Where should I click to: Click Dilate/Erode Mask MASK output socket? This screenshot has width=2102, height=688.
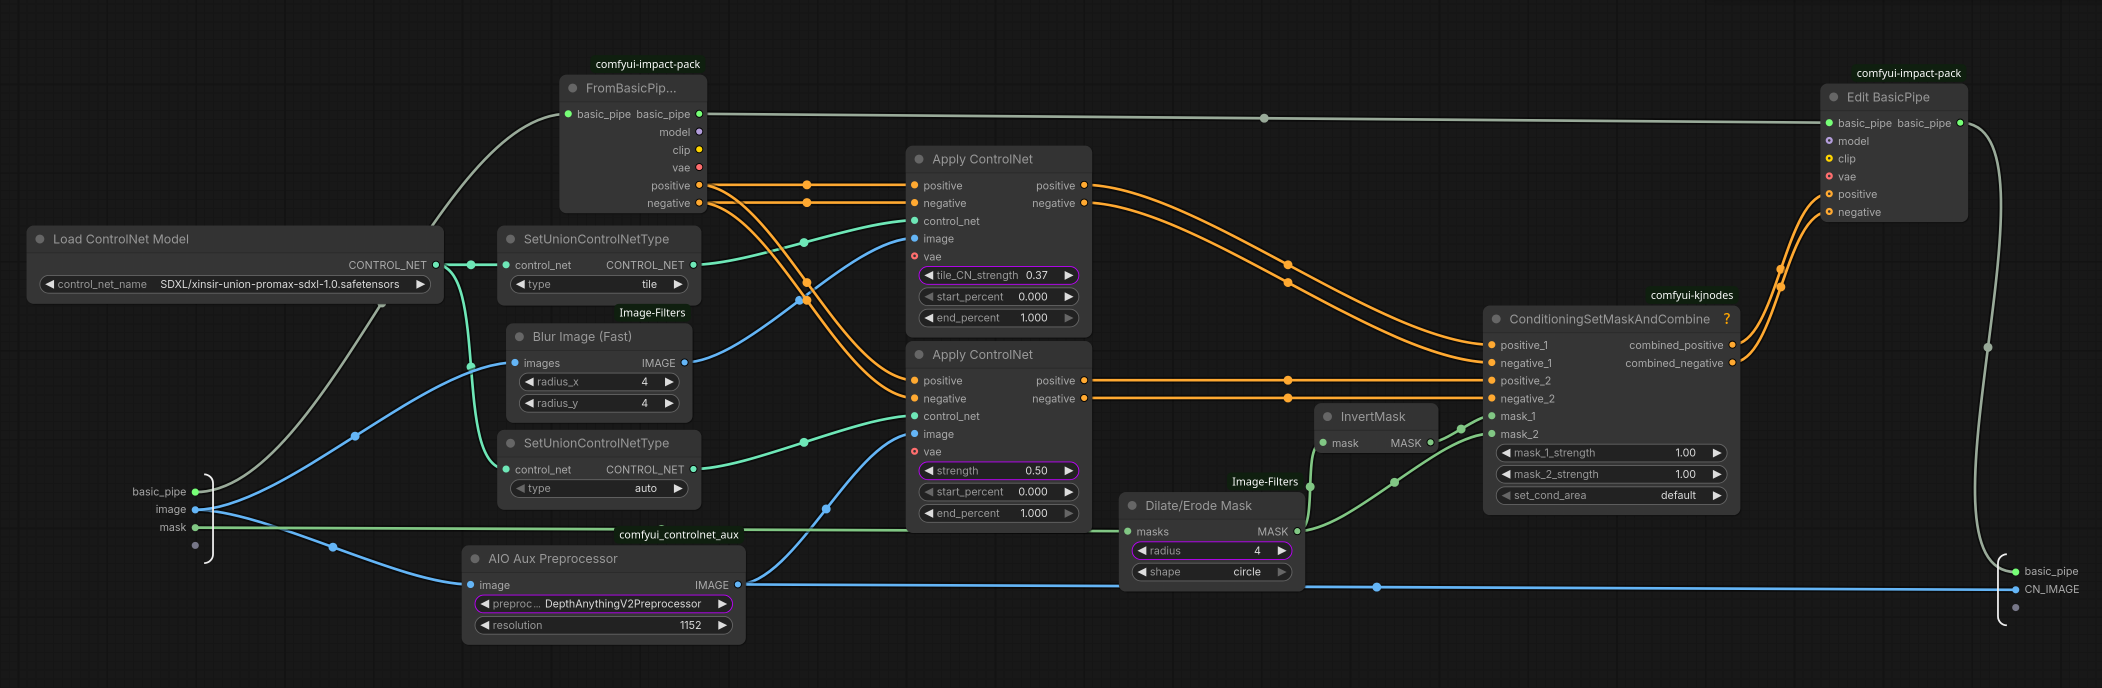click(1298, 531)
